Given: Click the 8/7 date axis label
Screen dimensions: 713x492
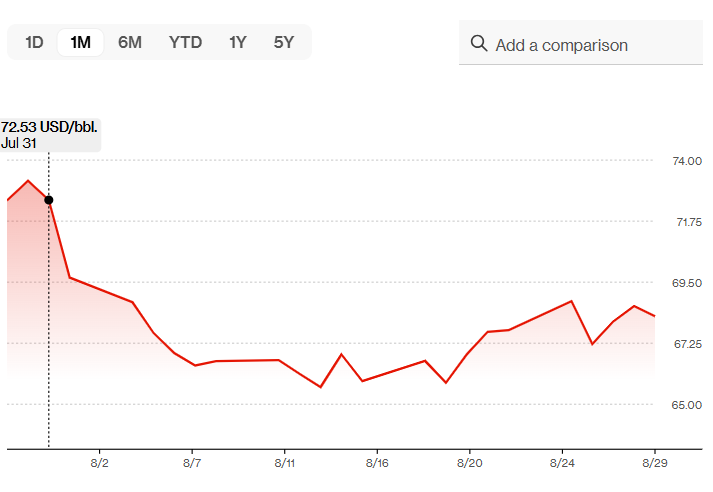Looking at the screenshot, I should 192,464.
